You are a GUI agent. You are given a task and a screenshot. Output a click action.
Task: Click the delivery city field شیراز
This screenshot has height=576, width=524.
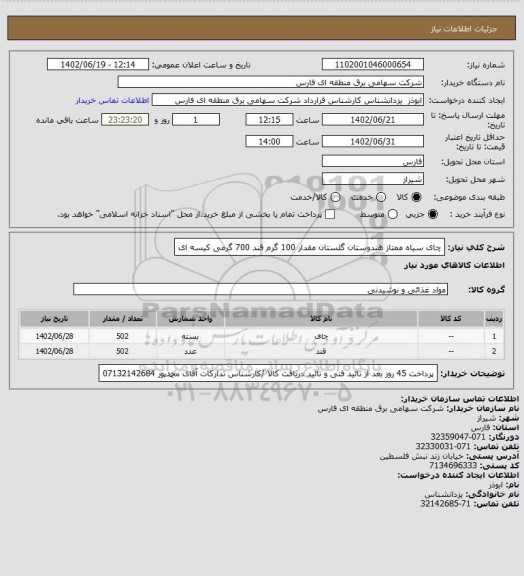[x=373, y=179]
